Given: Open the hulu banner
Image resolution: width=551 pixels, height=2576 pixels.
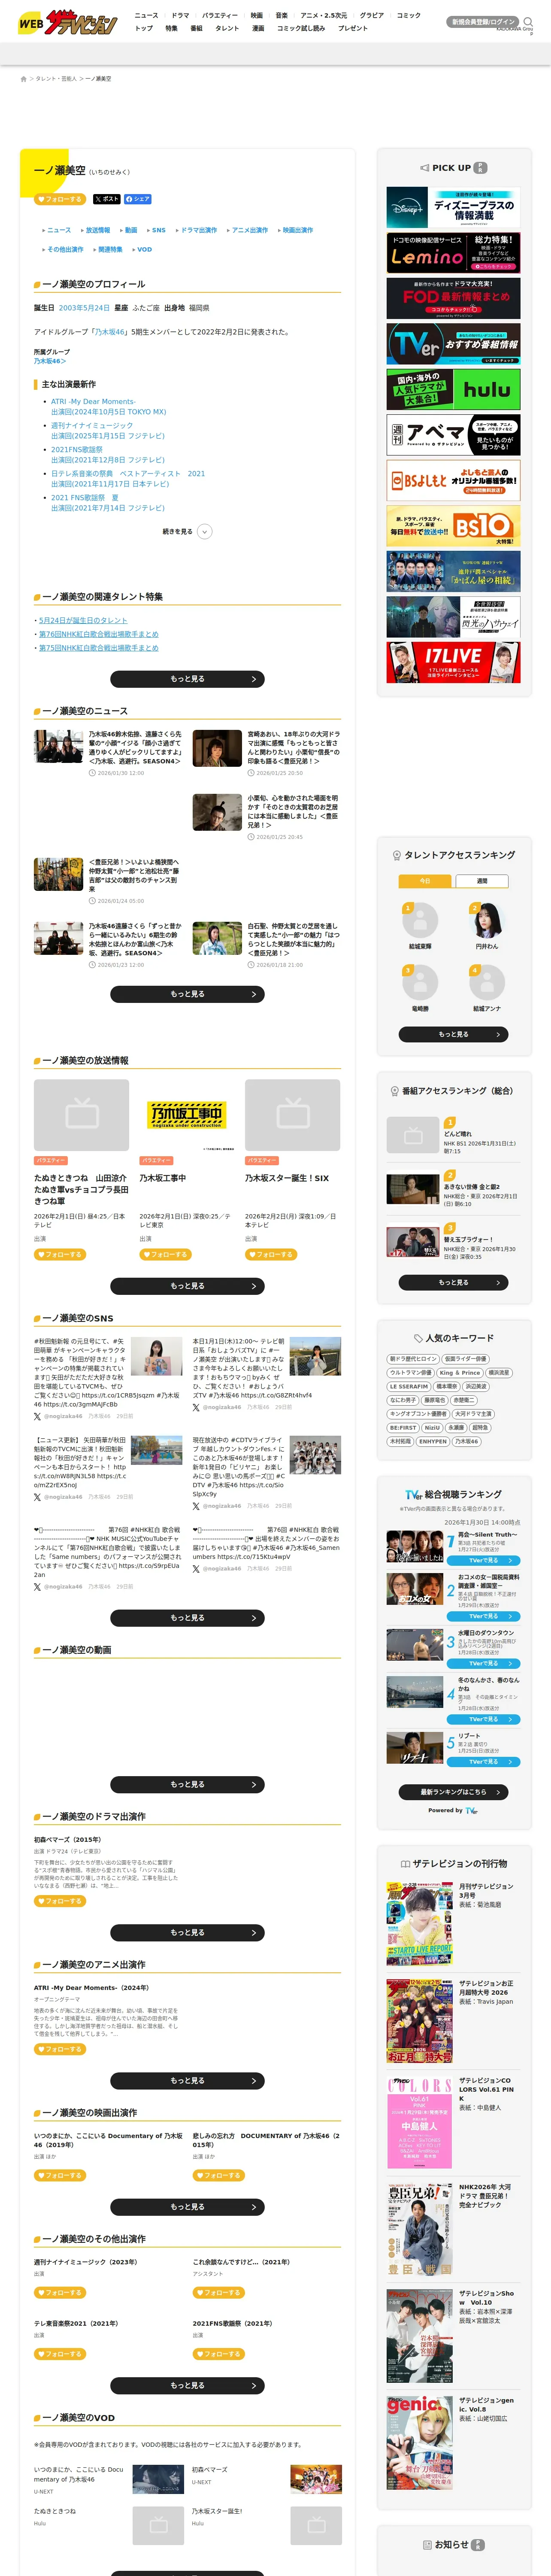Looking at the screenshot, I should (453, 389).
